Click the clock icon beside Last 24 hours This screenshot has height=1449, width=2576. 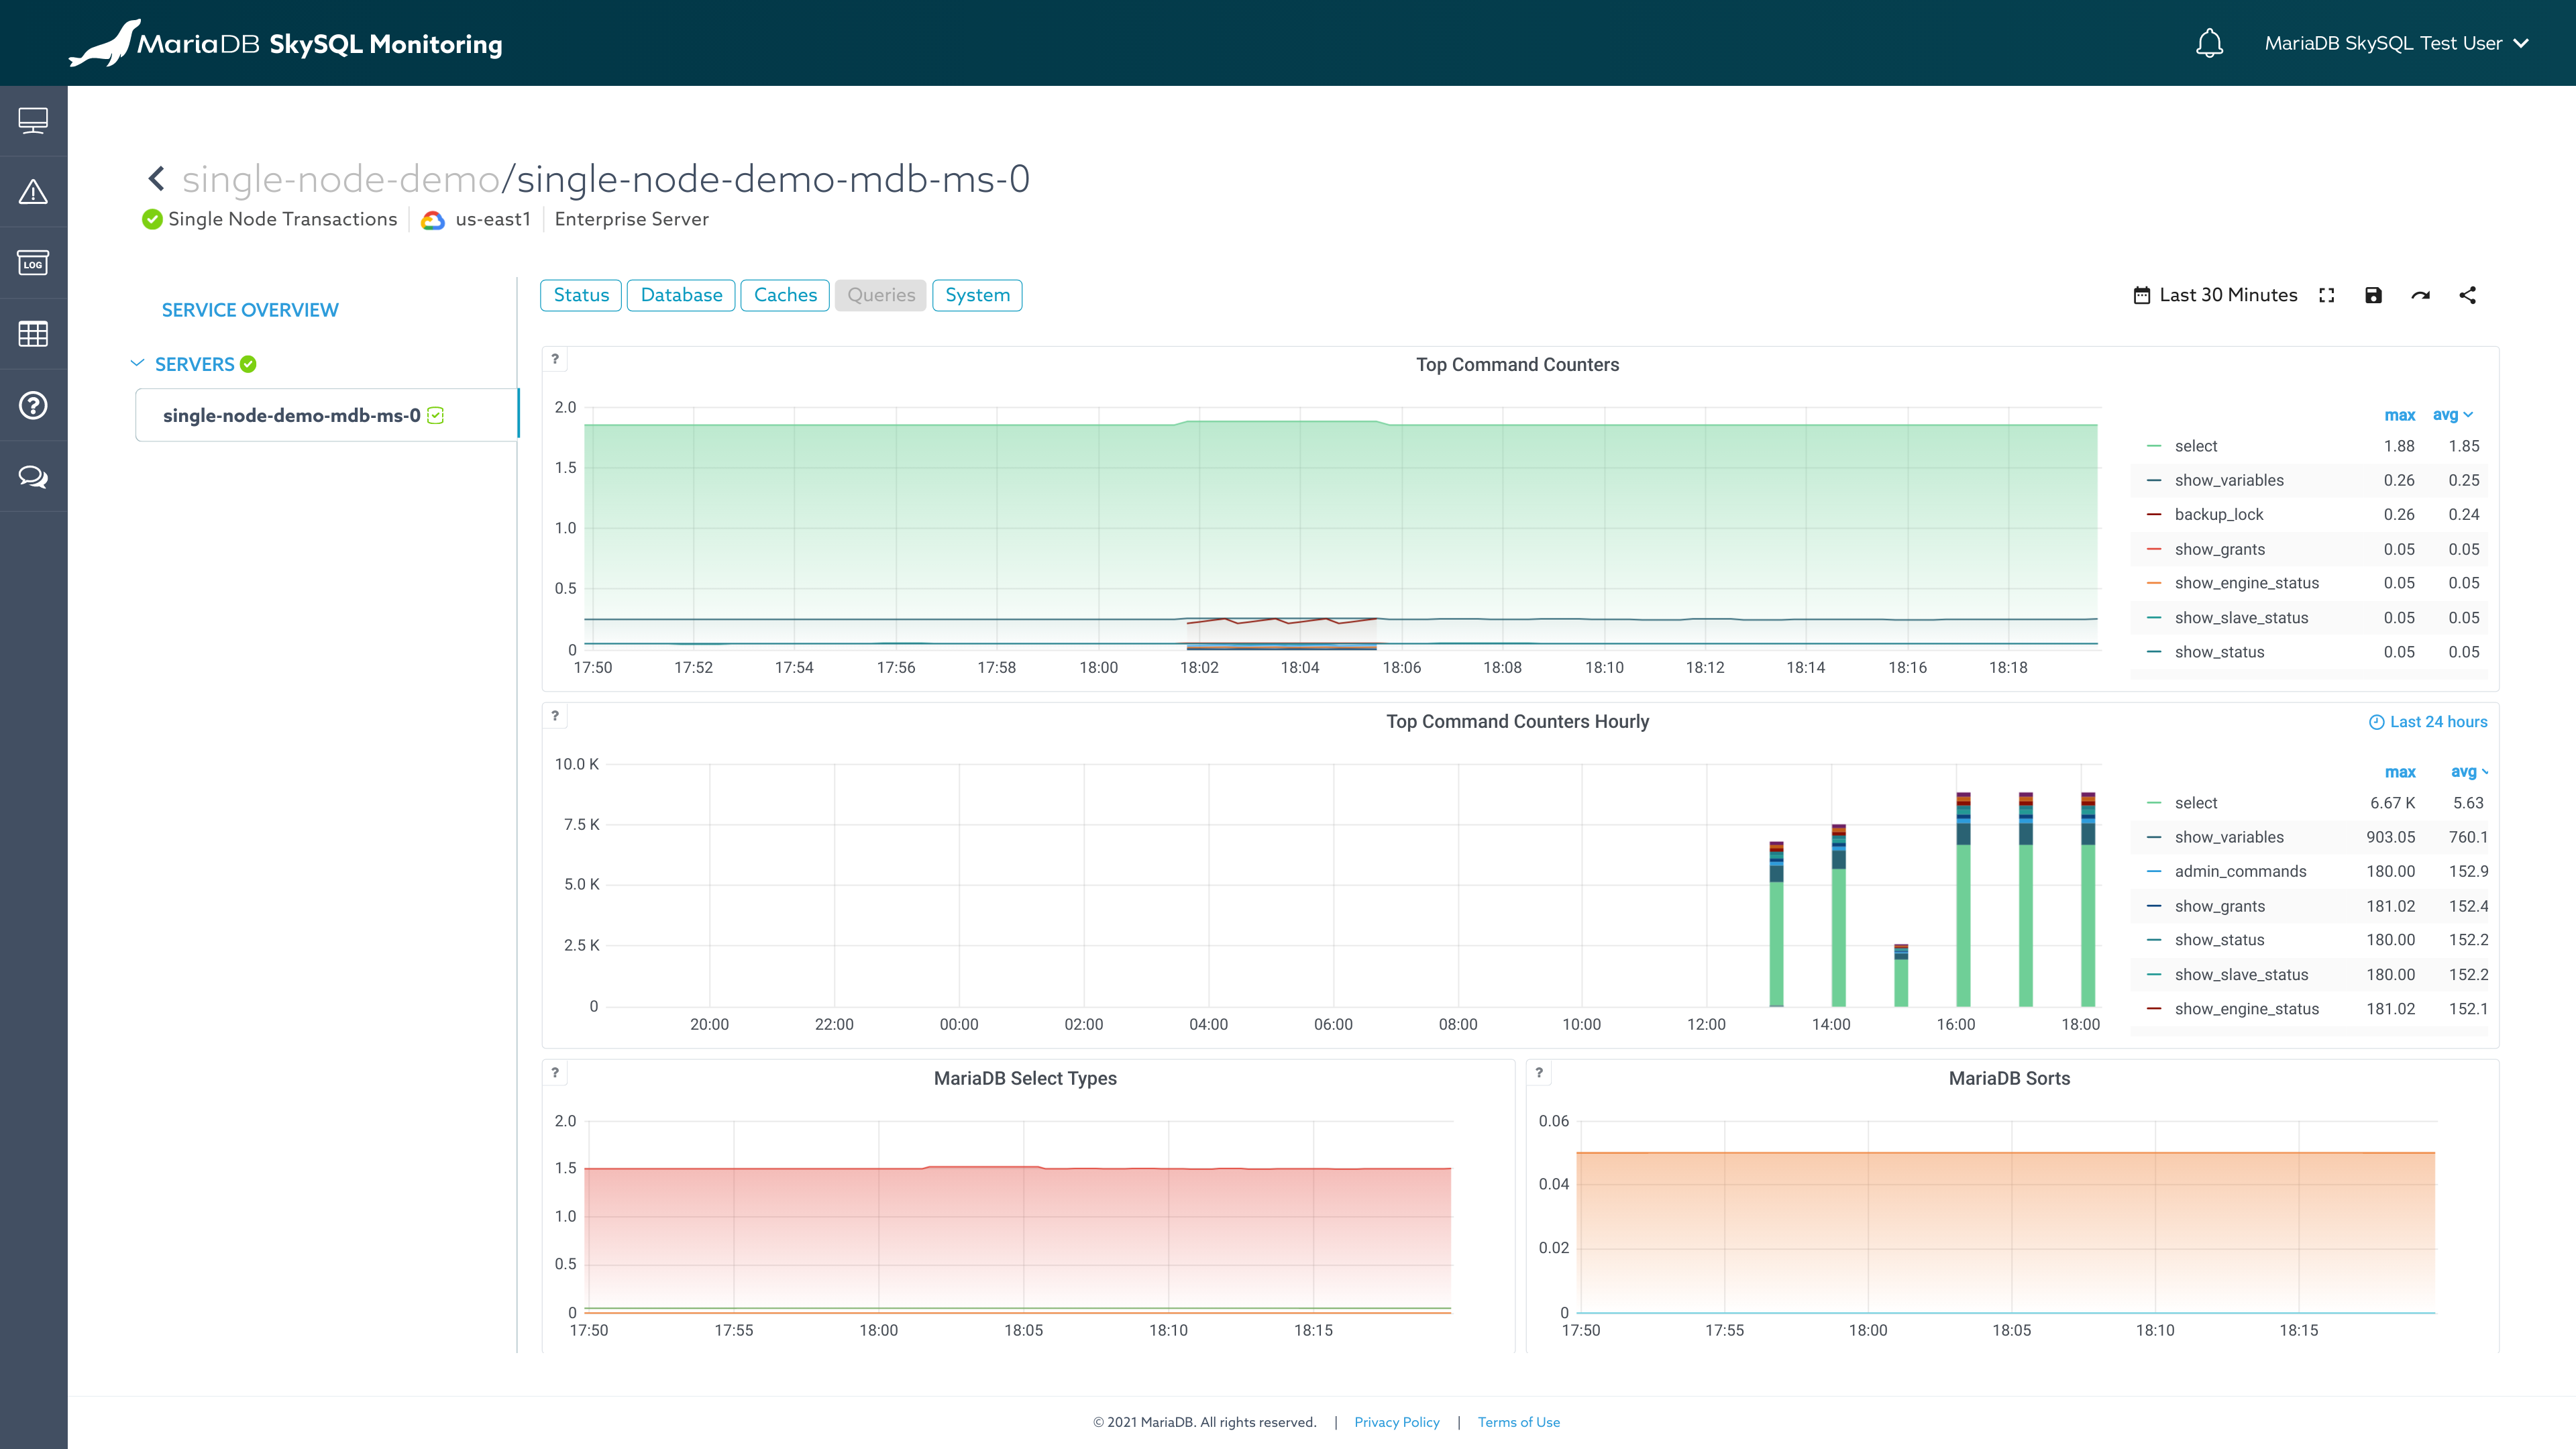(2377, 722)
